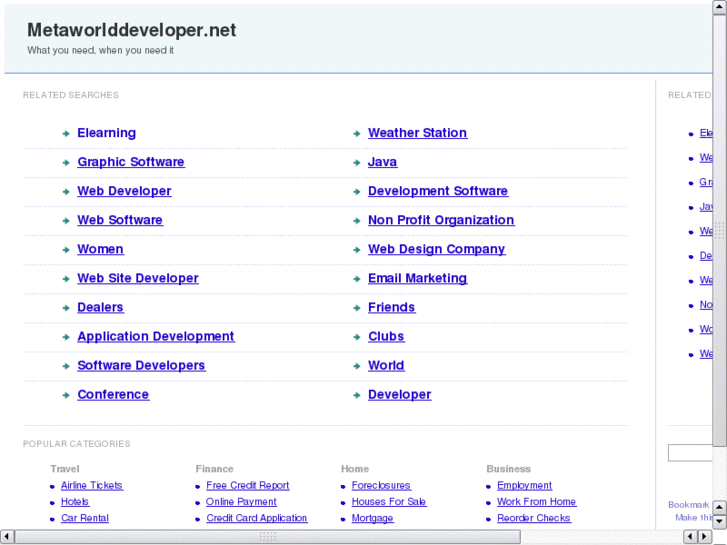Open the Mortgage link
Image resolution: width=727 pixels, height=545 pixels.
[x=372, y=518]
